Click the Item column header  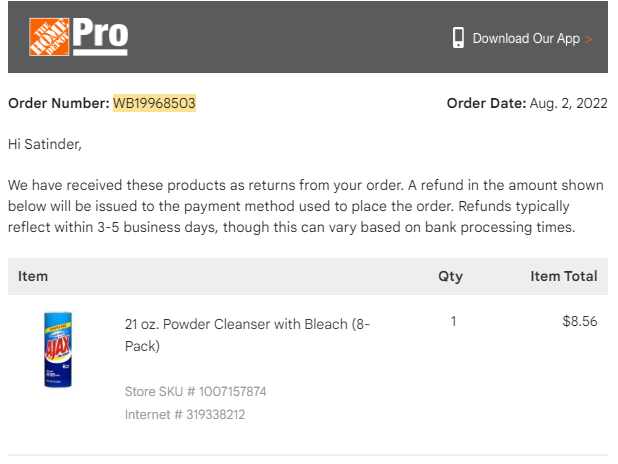click(33, 276)
